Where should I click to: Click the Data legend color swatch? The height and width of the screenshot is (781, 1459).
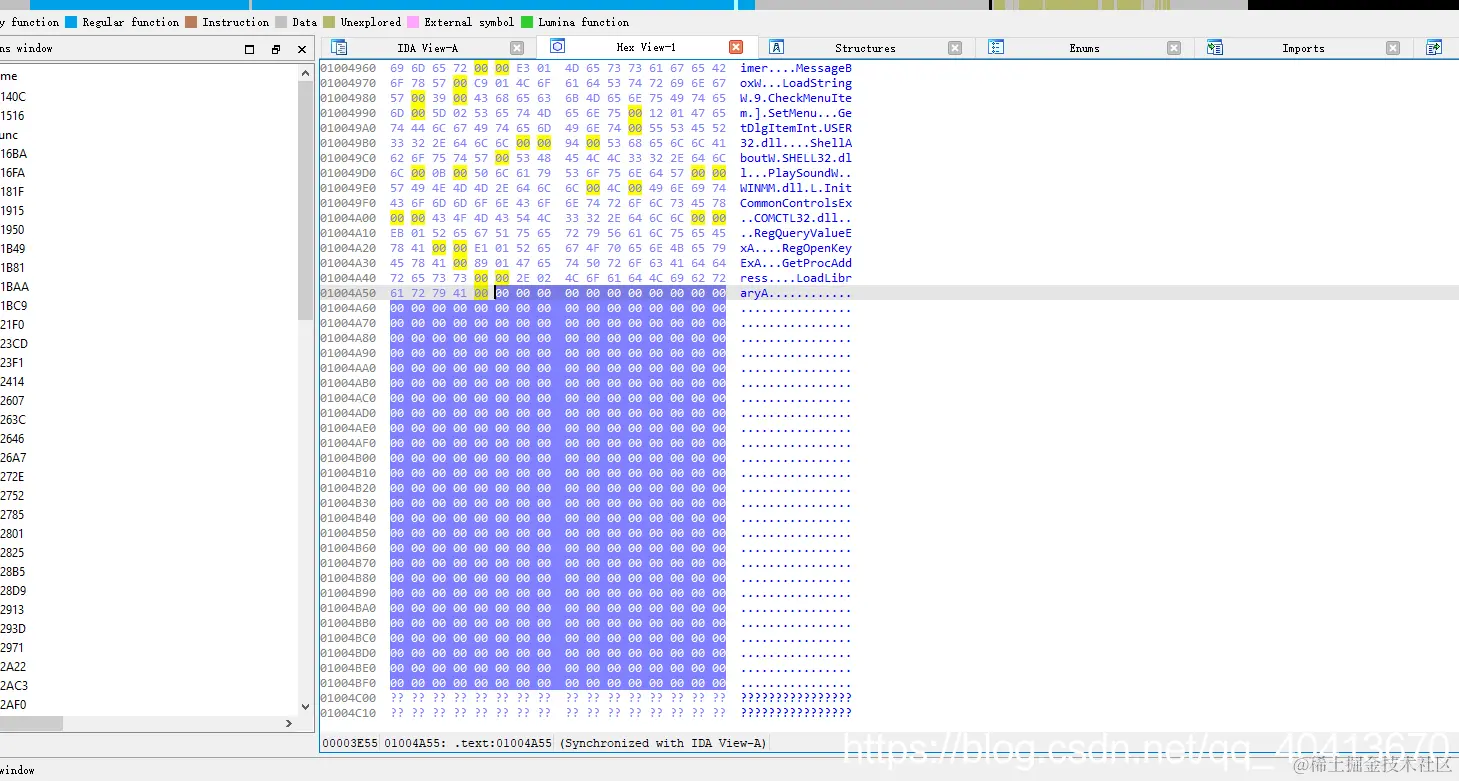click(x=281, y=22)
